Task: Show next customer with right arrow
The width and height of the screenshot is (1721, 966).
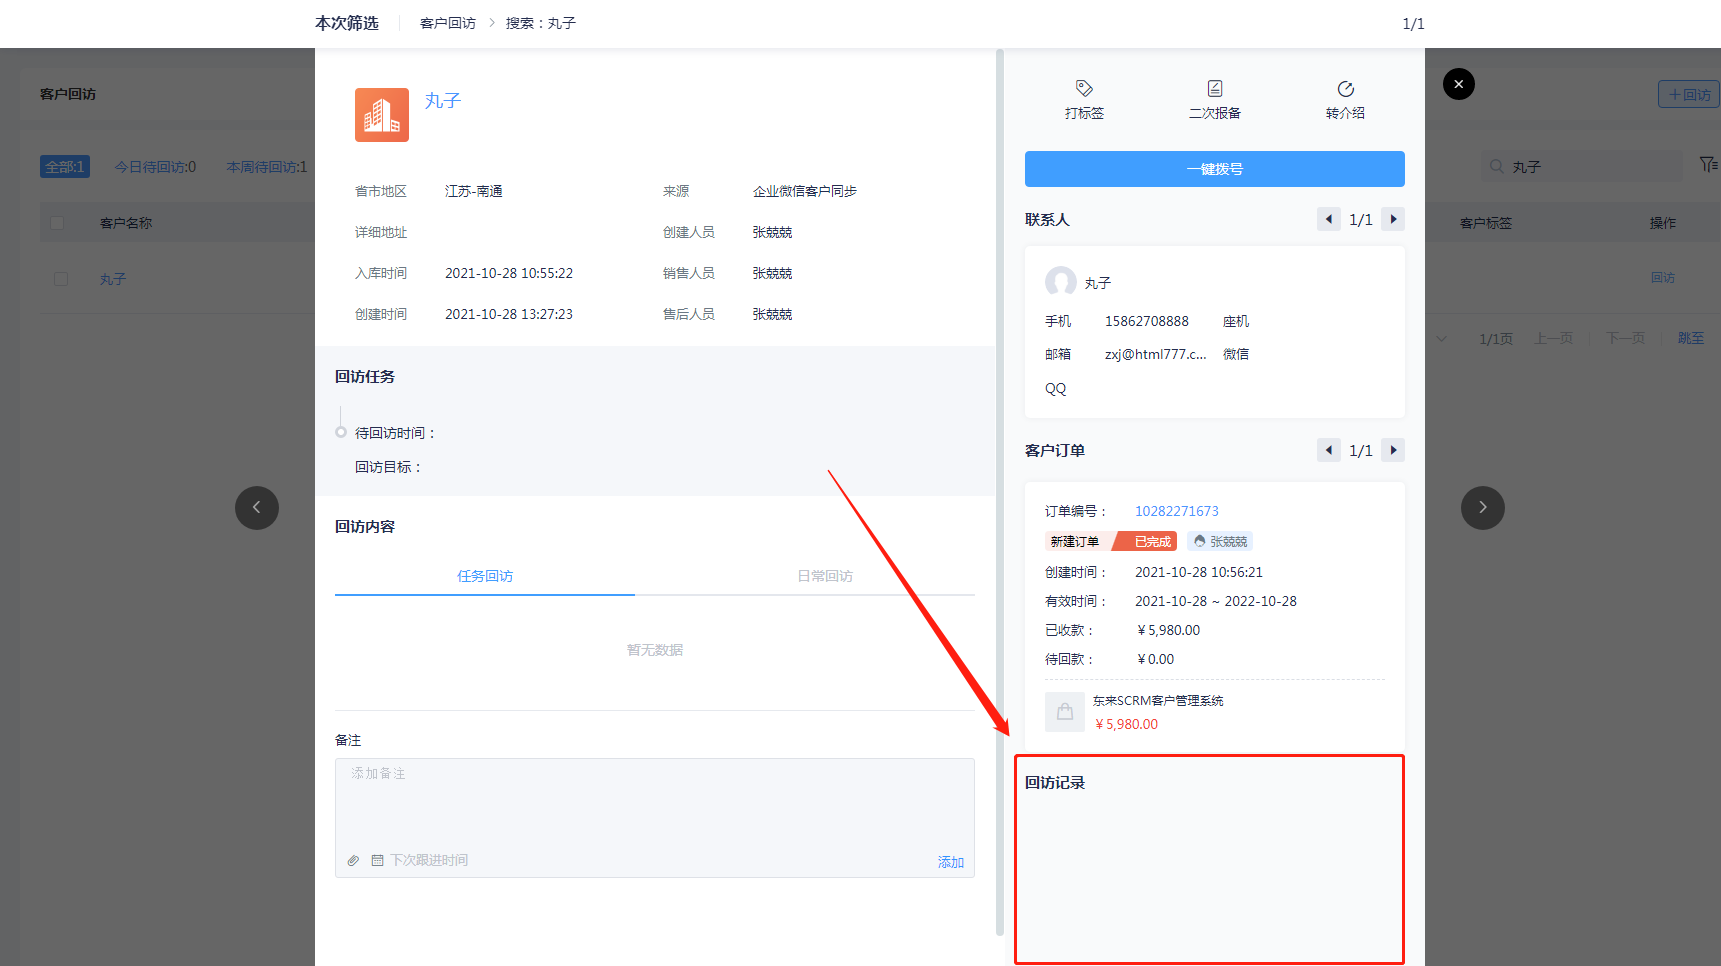Action: tap(1483, 508)
